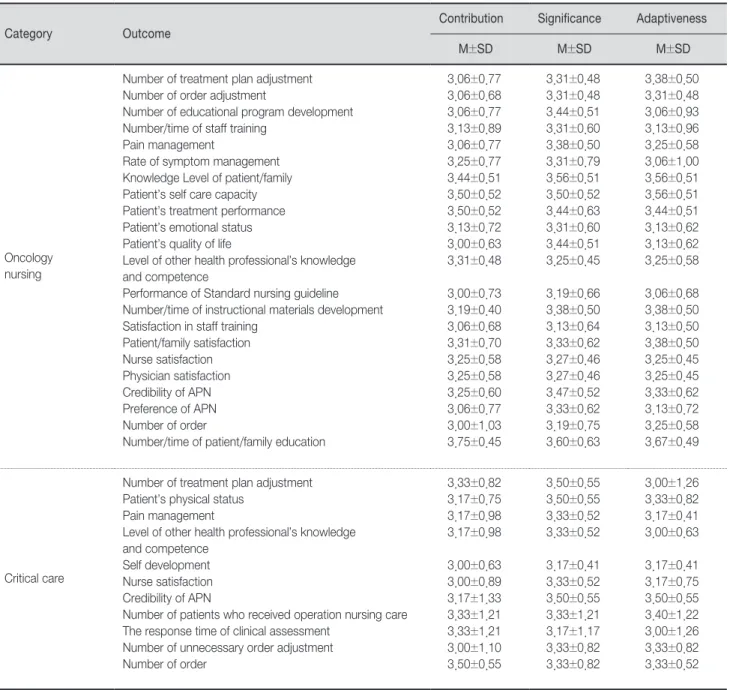730x690 pixels.
Task: Click Contribution value 3.13±0.89
Action: point(474,129)
